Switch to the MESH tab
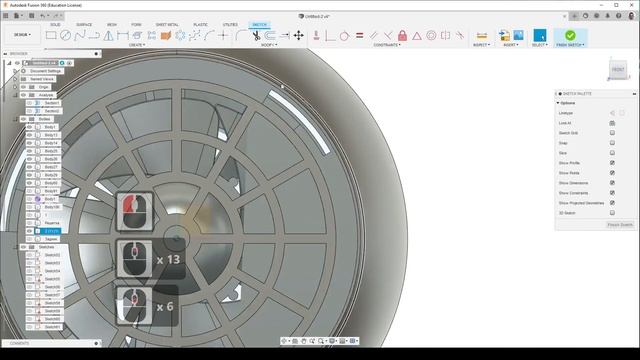 coord(111,24)
